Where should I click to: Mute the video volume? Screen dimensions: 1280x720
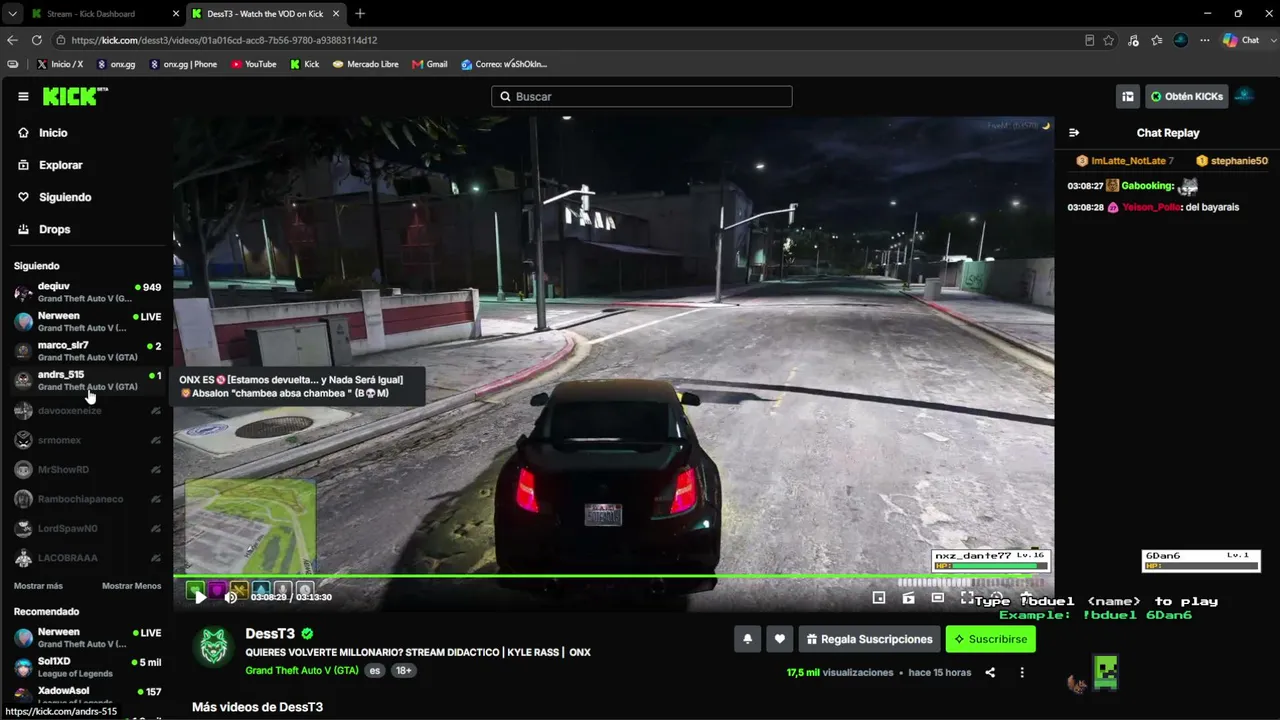point(231,597)
